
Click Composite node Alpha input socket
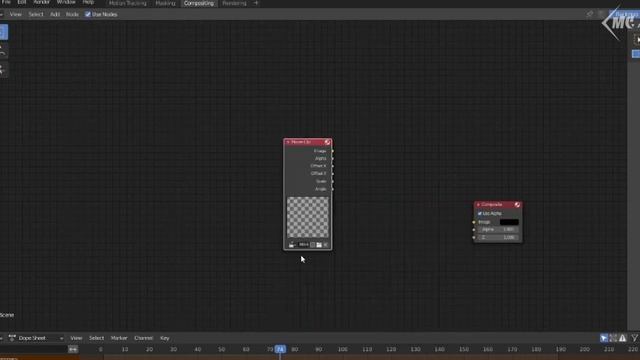pos(474,230)
